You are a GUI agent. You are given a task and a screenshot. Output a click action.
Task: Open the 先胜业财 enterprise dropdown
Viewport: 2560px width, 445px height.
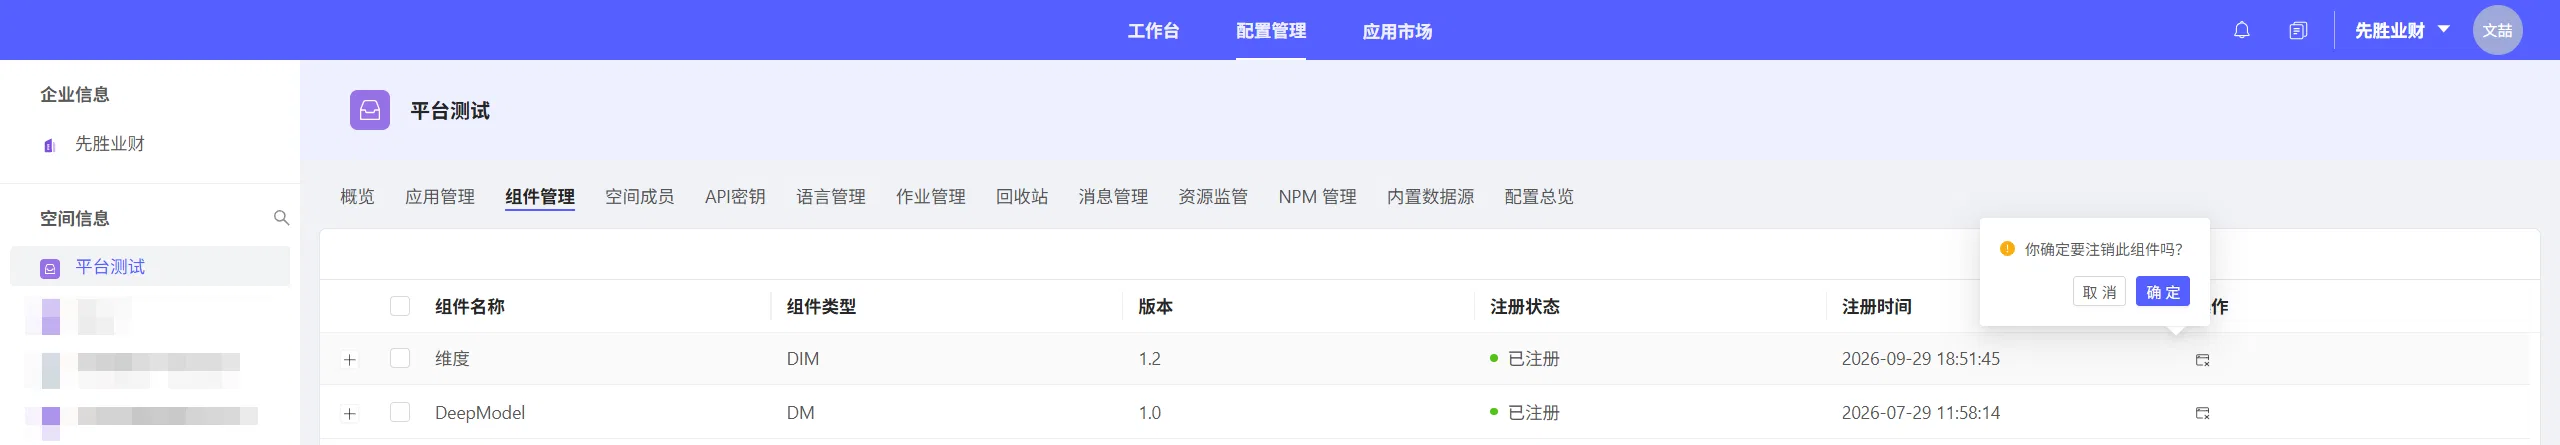click(2402, 30)
